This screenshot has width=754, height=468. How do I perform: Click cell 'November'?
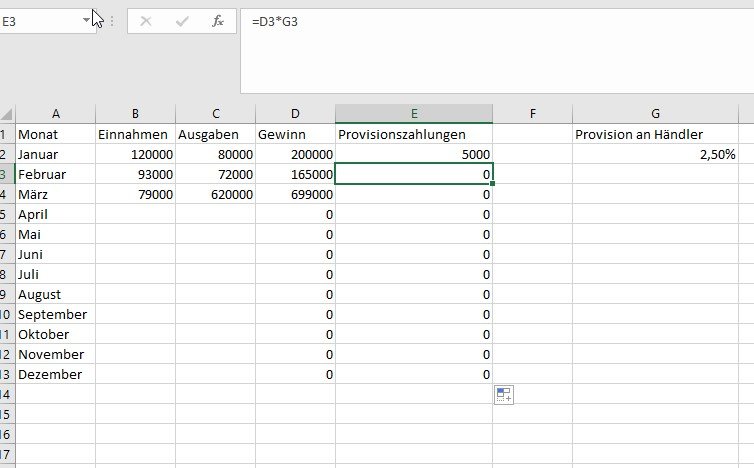pos(56,354)
